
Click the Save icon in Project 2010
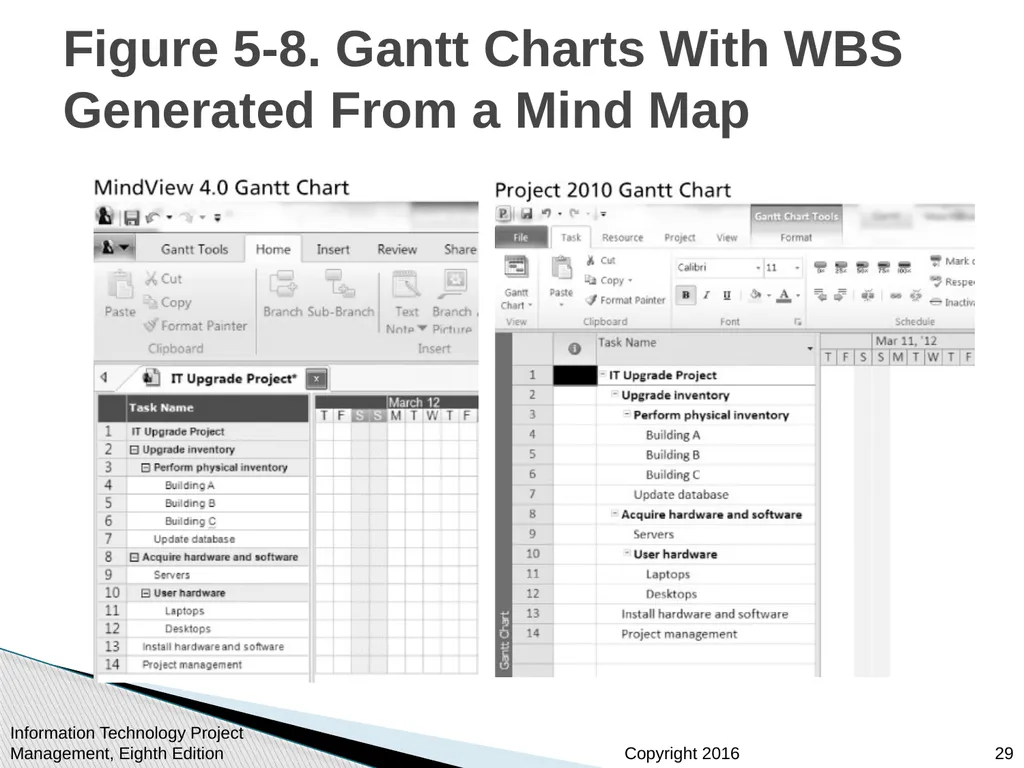pyautogui.click(x=526, y=214)
